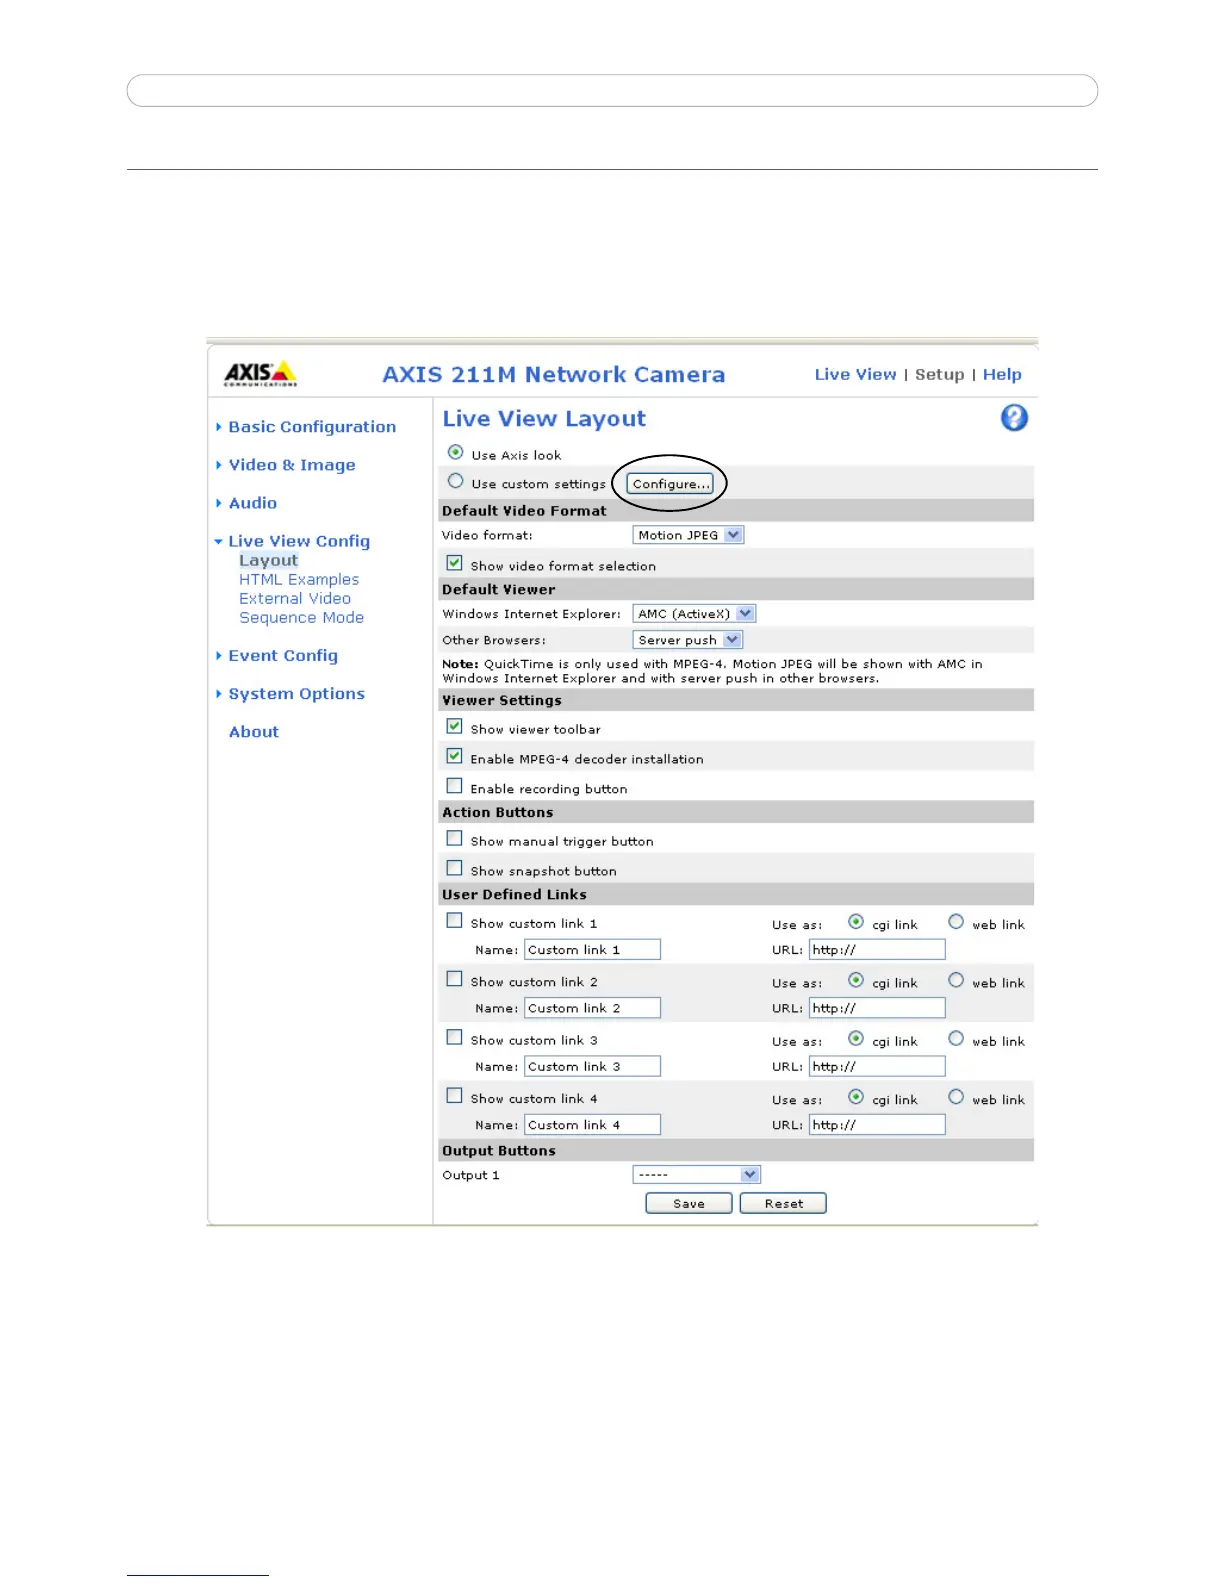Viewport: 1224px width, 1584px height.
Task: Check Show manual trigger button
Action: [x=455, y=838]
